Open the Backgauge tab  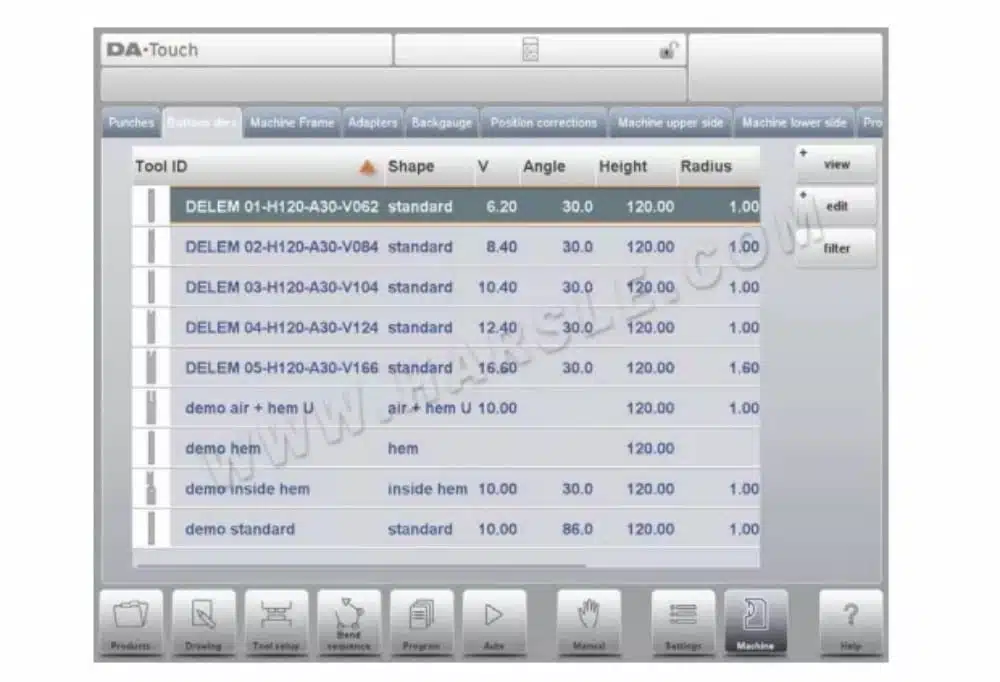[x=442, y=122]
